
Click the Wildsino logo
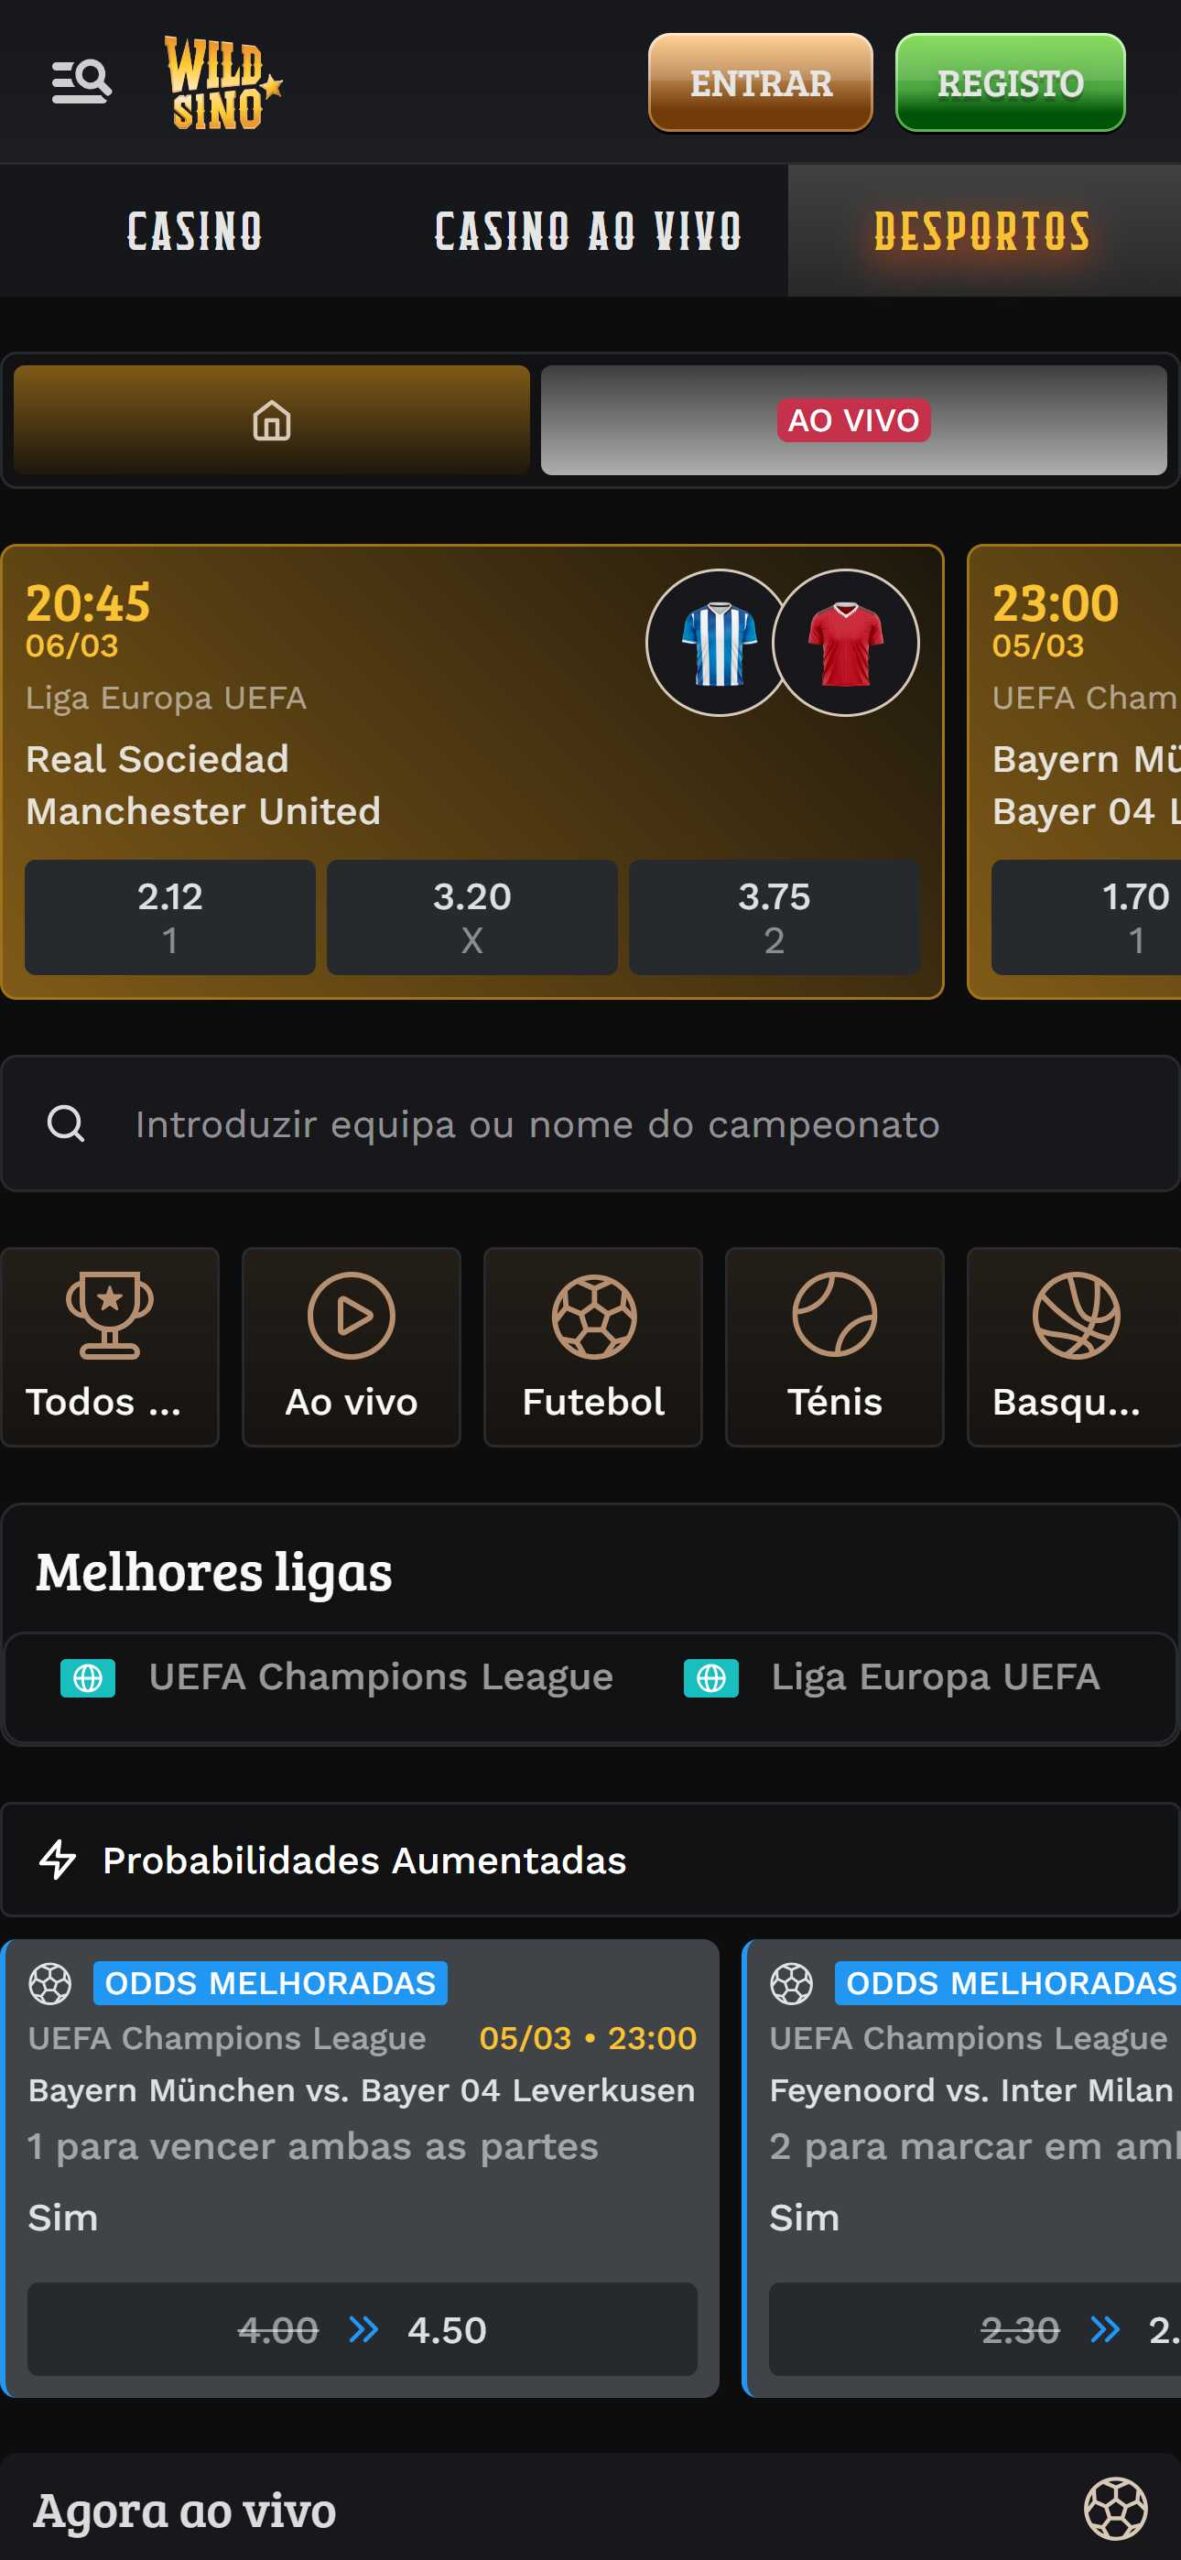(x=222, y=83)
